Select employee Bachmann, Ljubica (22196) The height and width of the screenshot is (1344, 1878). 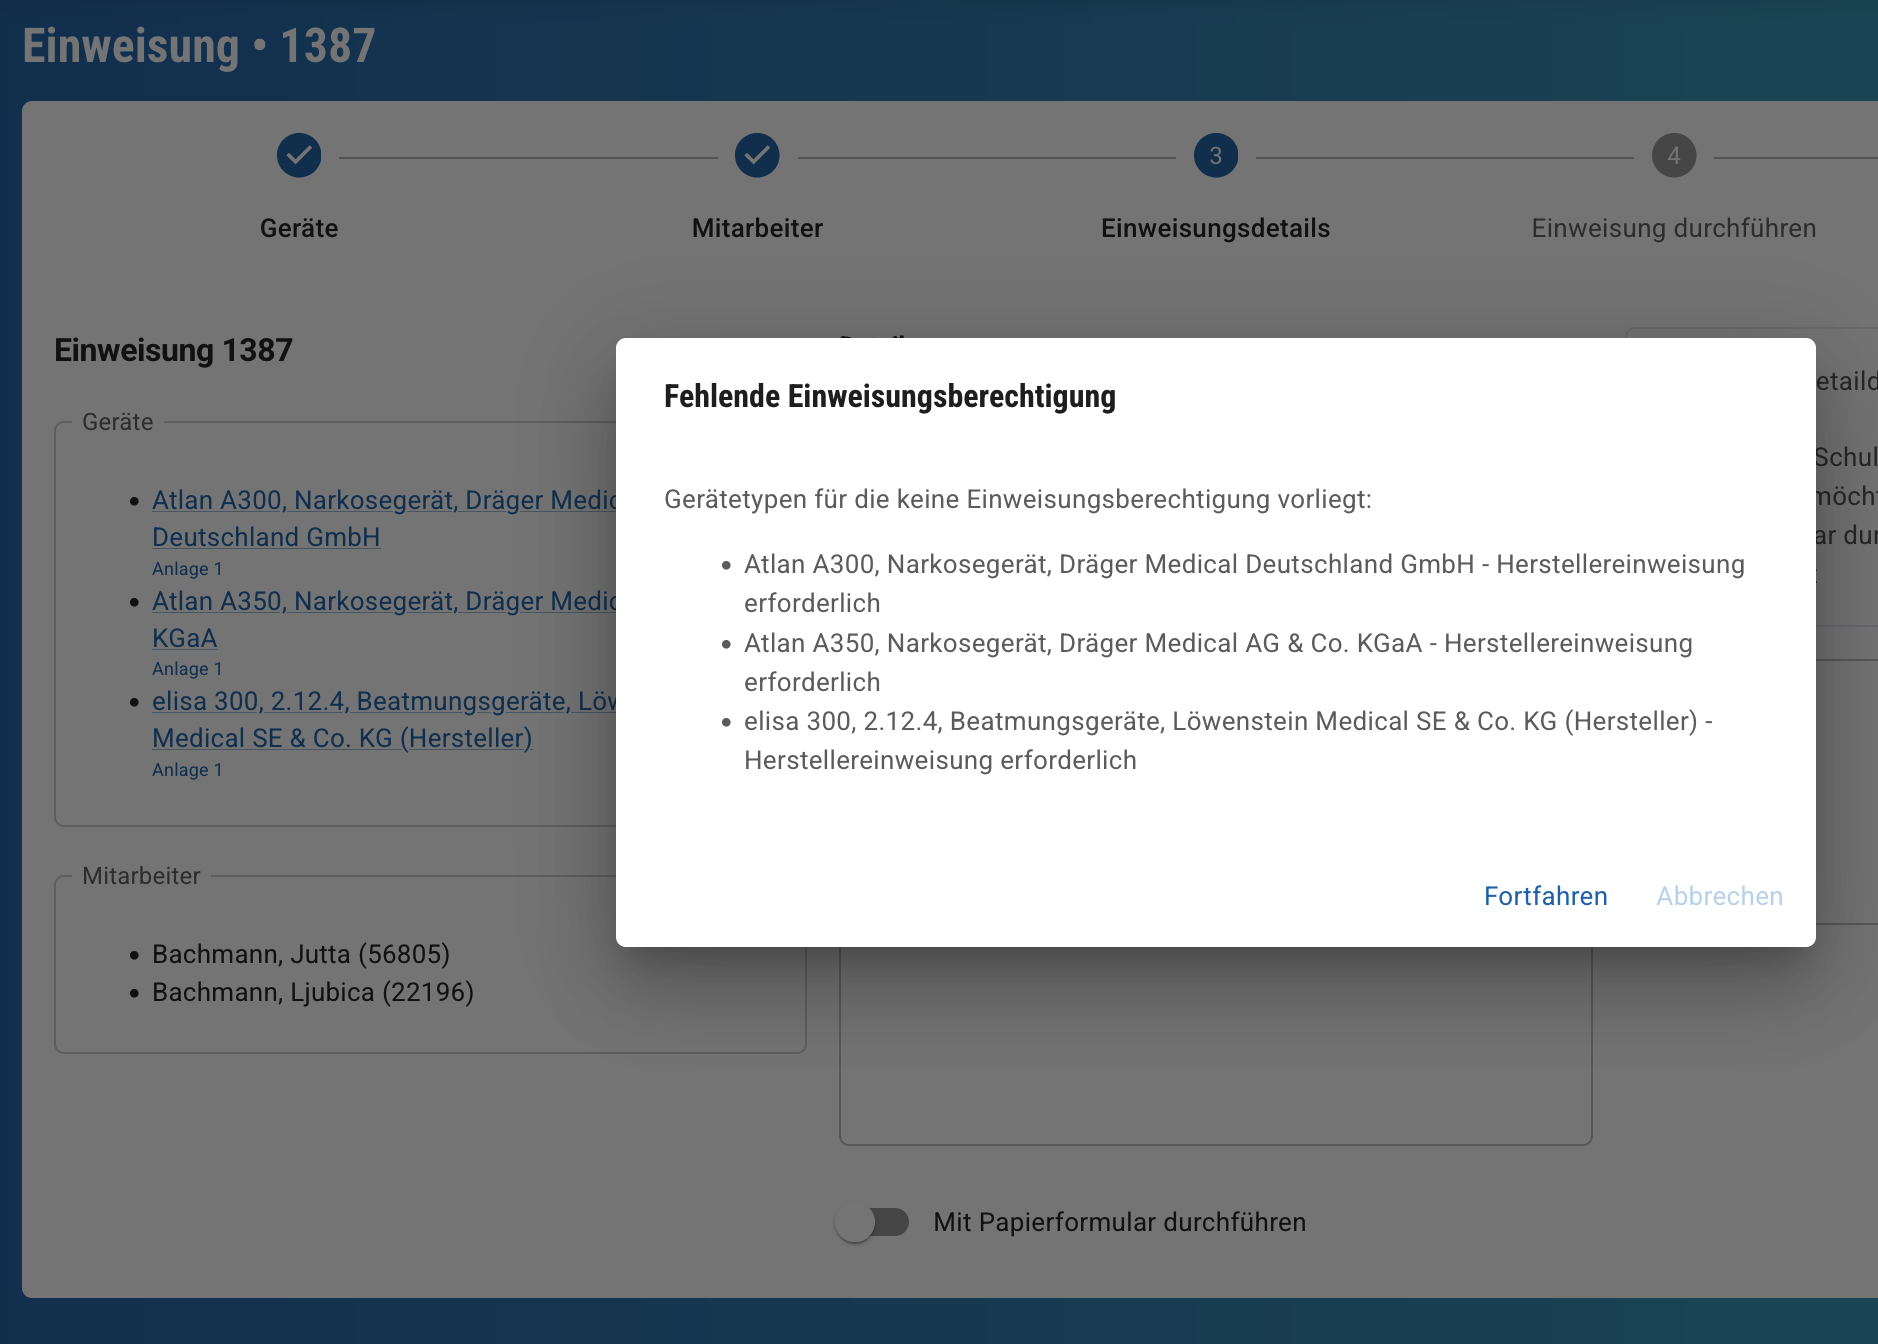[313, 992]
